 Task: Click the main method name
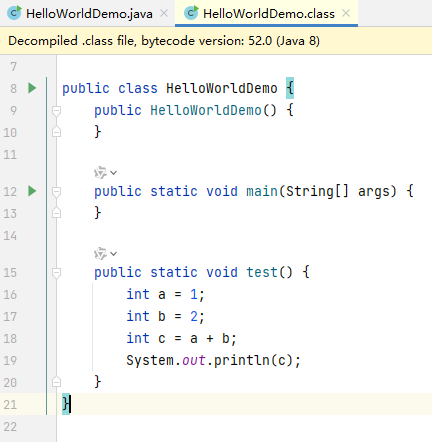[262, 191]
